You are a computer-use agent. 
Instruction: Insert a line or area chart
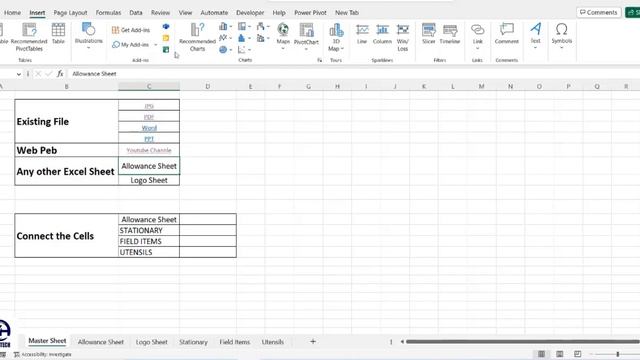click(x=223, y=38)
